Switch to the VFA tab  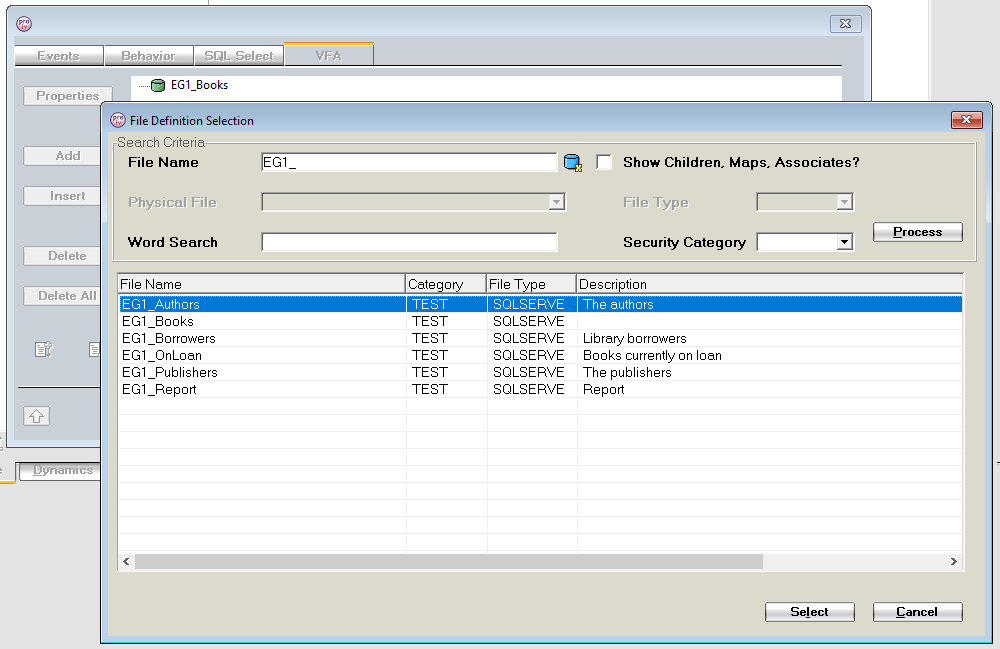[329, 55]
